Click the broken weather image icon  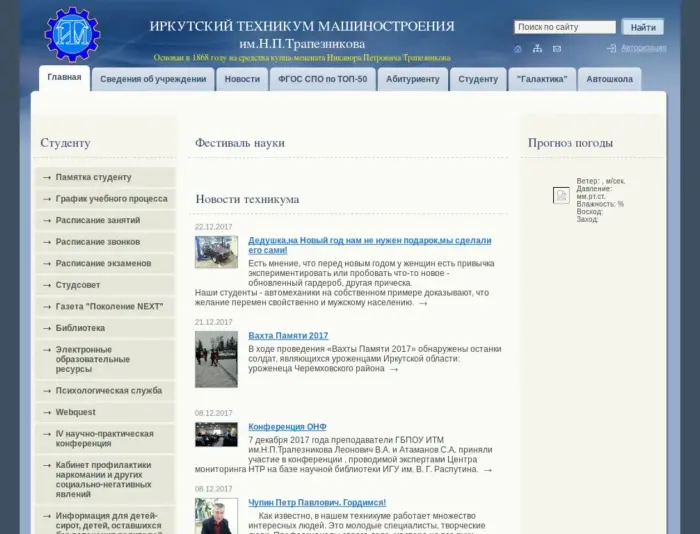click(x=561, y=196)
